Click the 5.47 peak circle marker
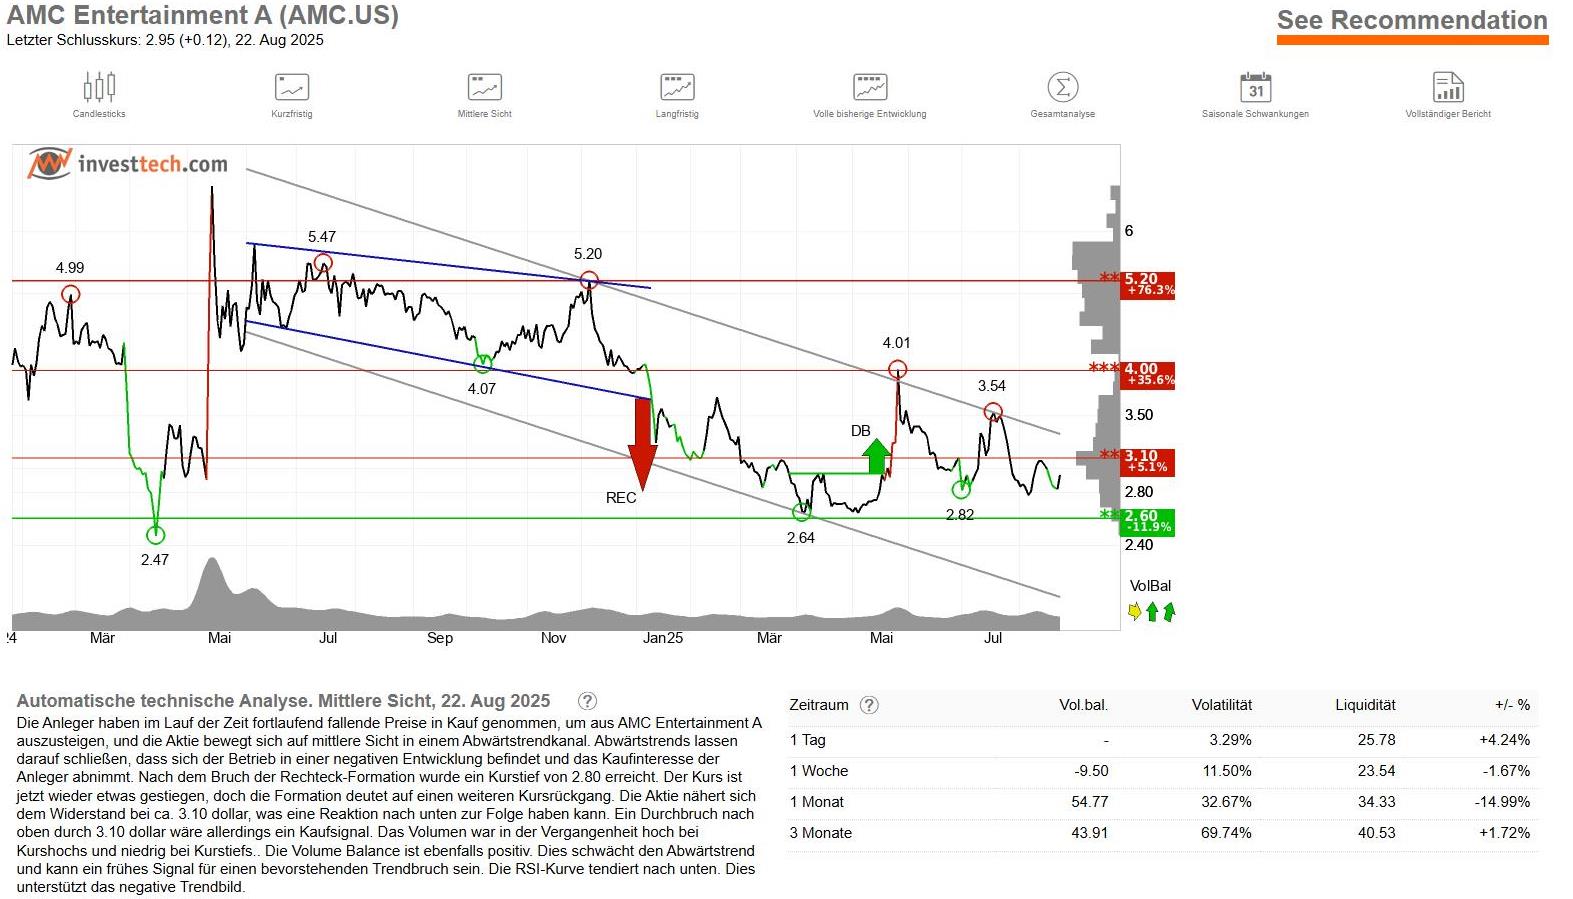The height and width of the screenshot is (899, 1573). tap(323, 263)
